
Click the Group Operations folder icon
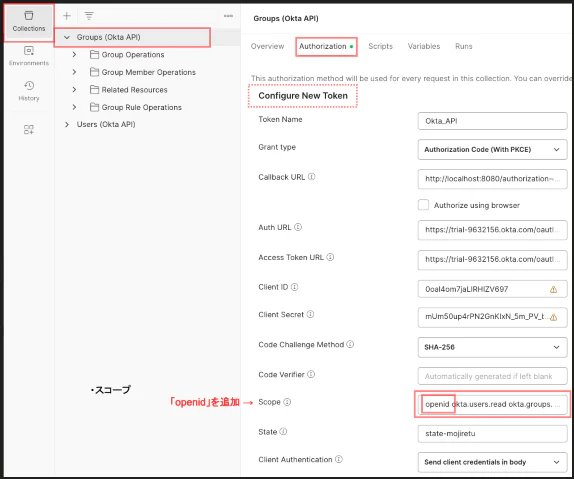click(x=94, y=55)
